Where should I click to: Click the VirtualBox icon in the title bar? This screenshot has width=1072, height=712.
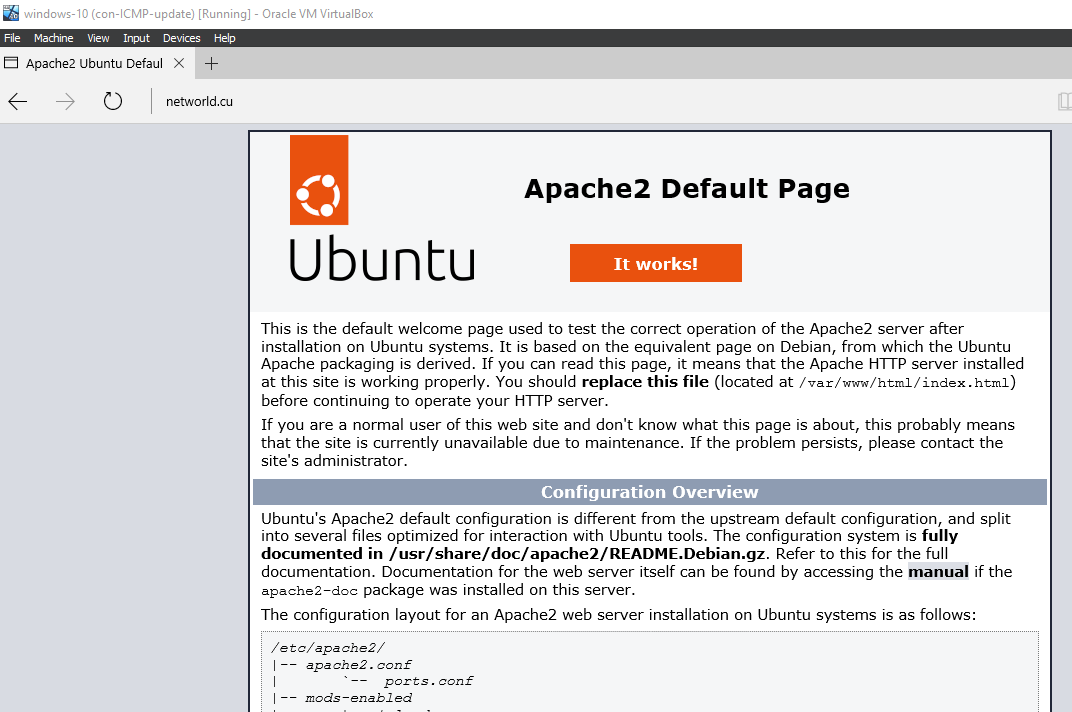coord(11,12)
